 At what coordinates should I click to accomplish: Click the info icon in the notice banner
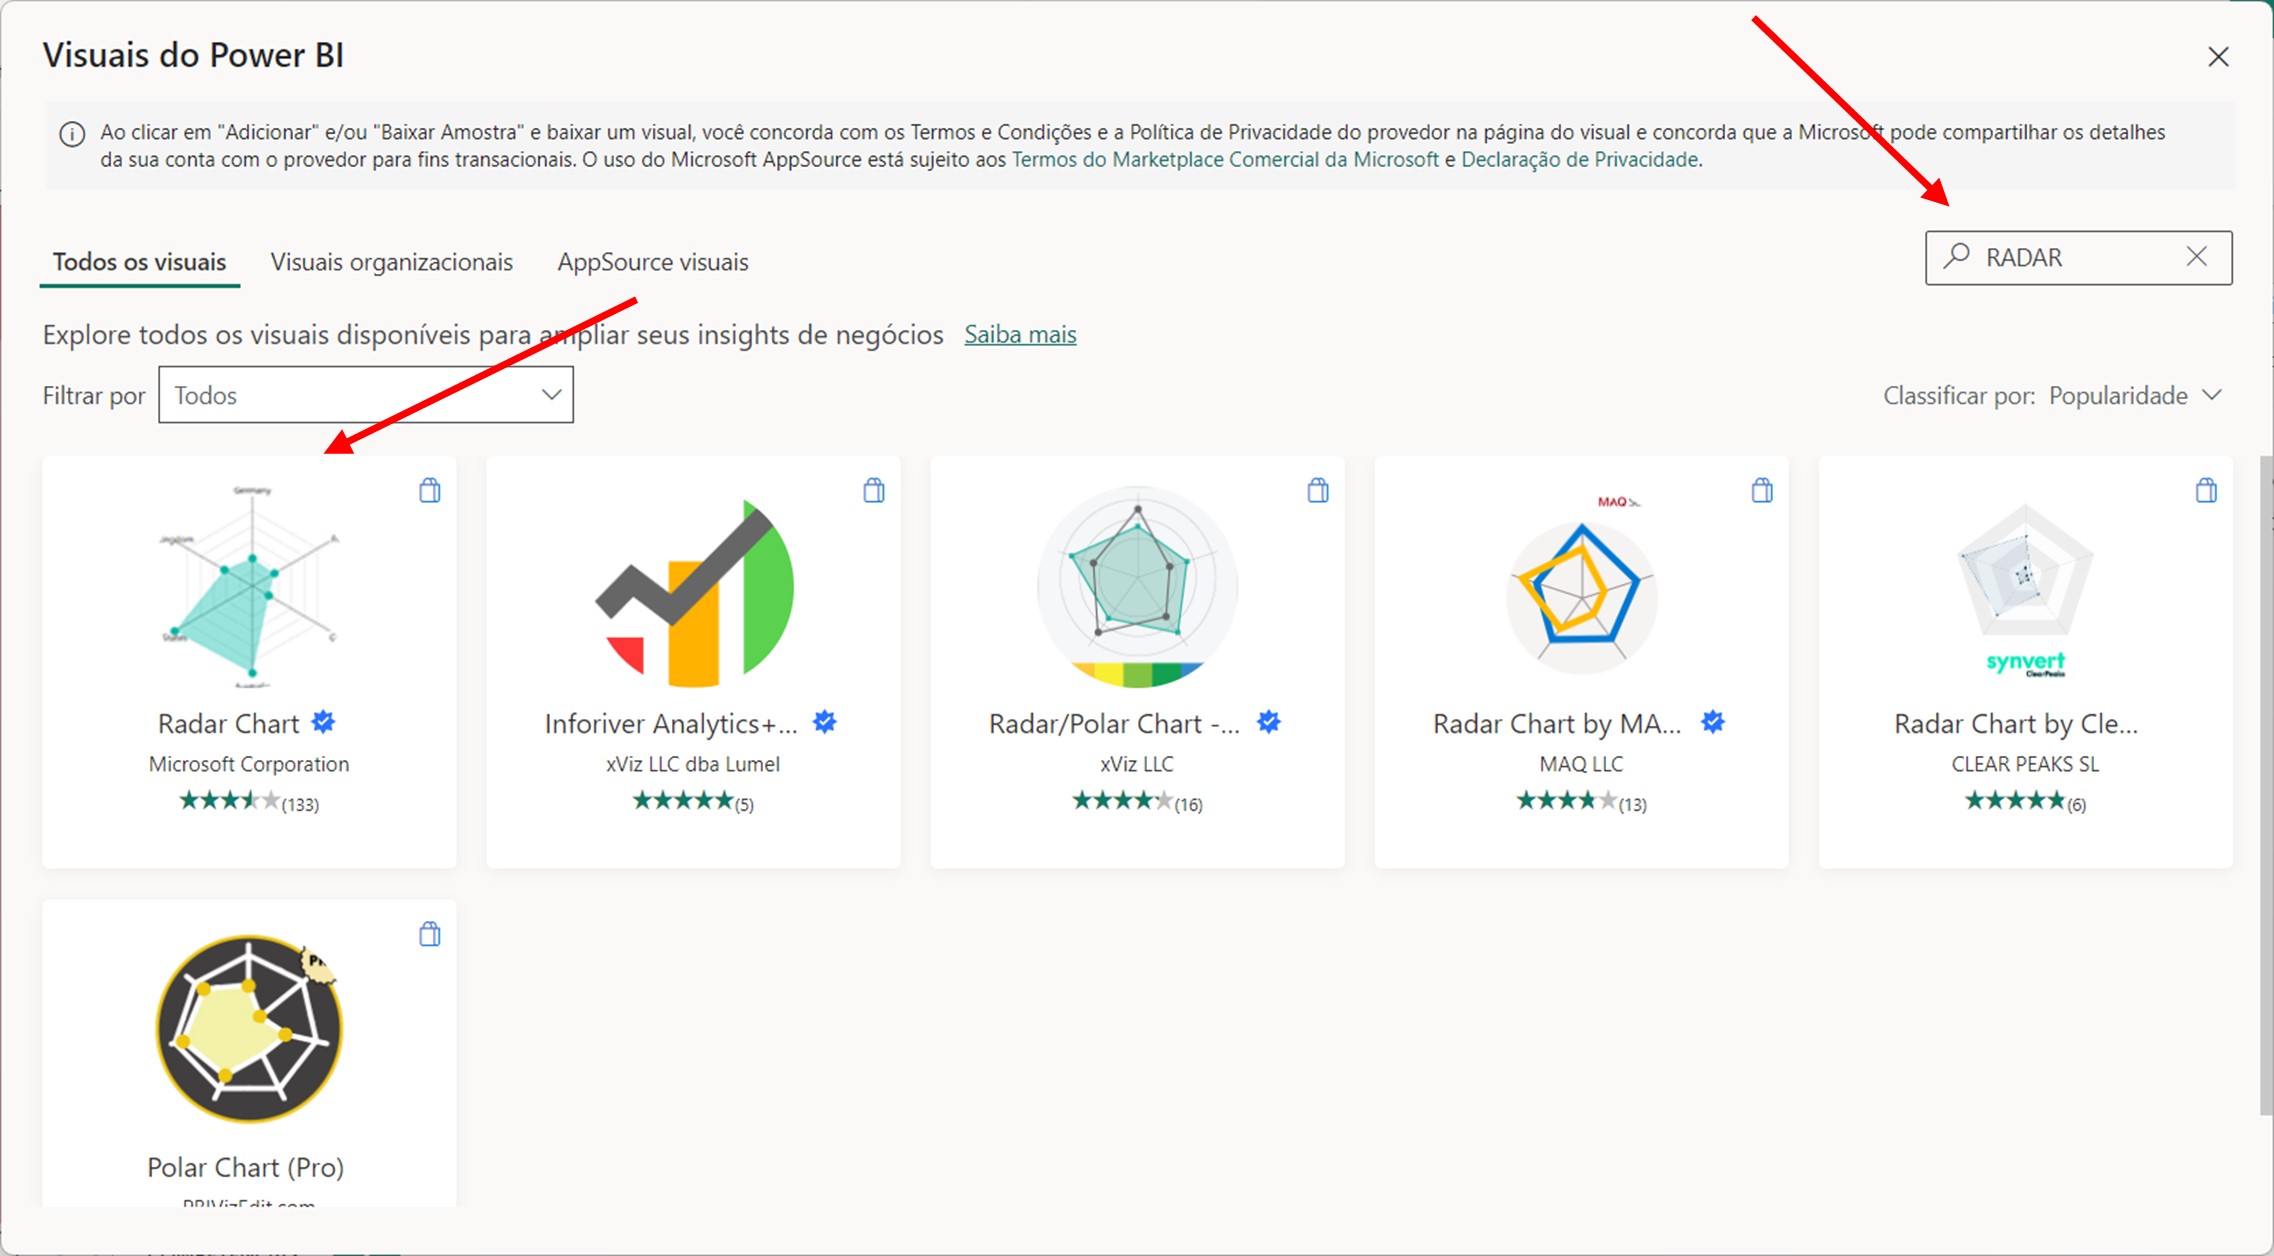pos(72,134)
